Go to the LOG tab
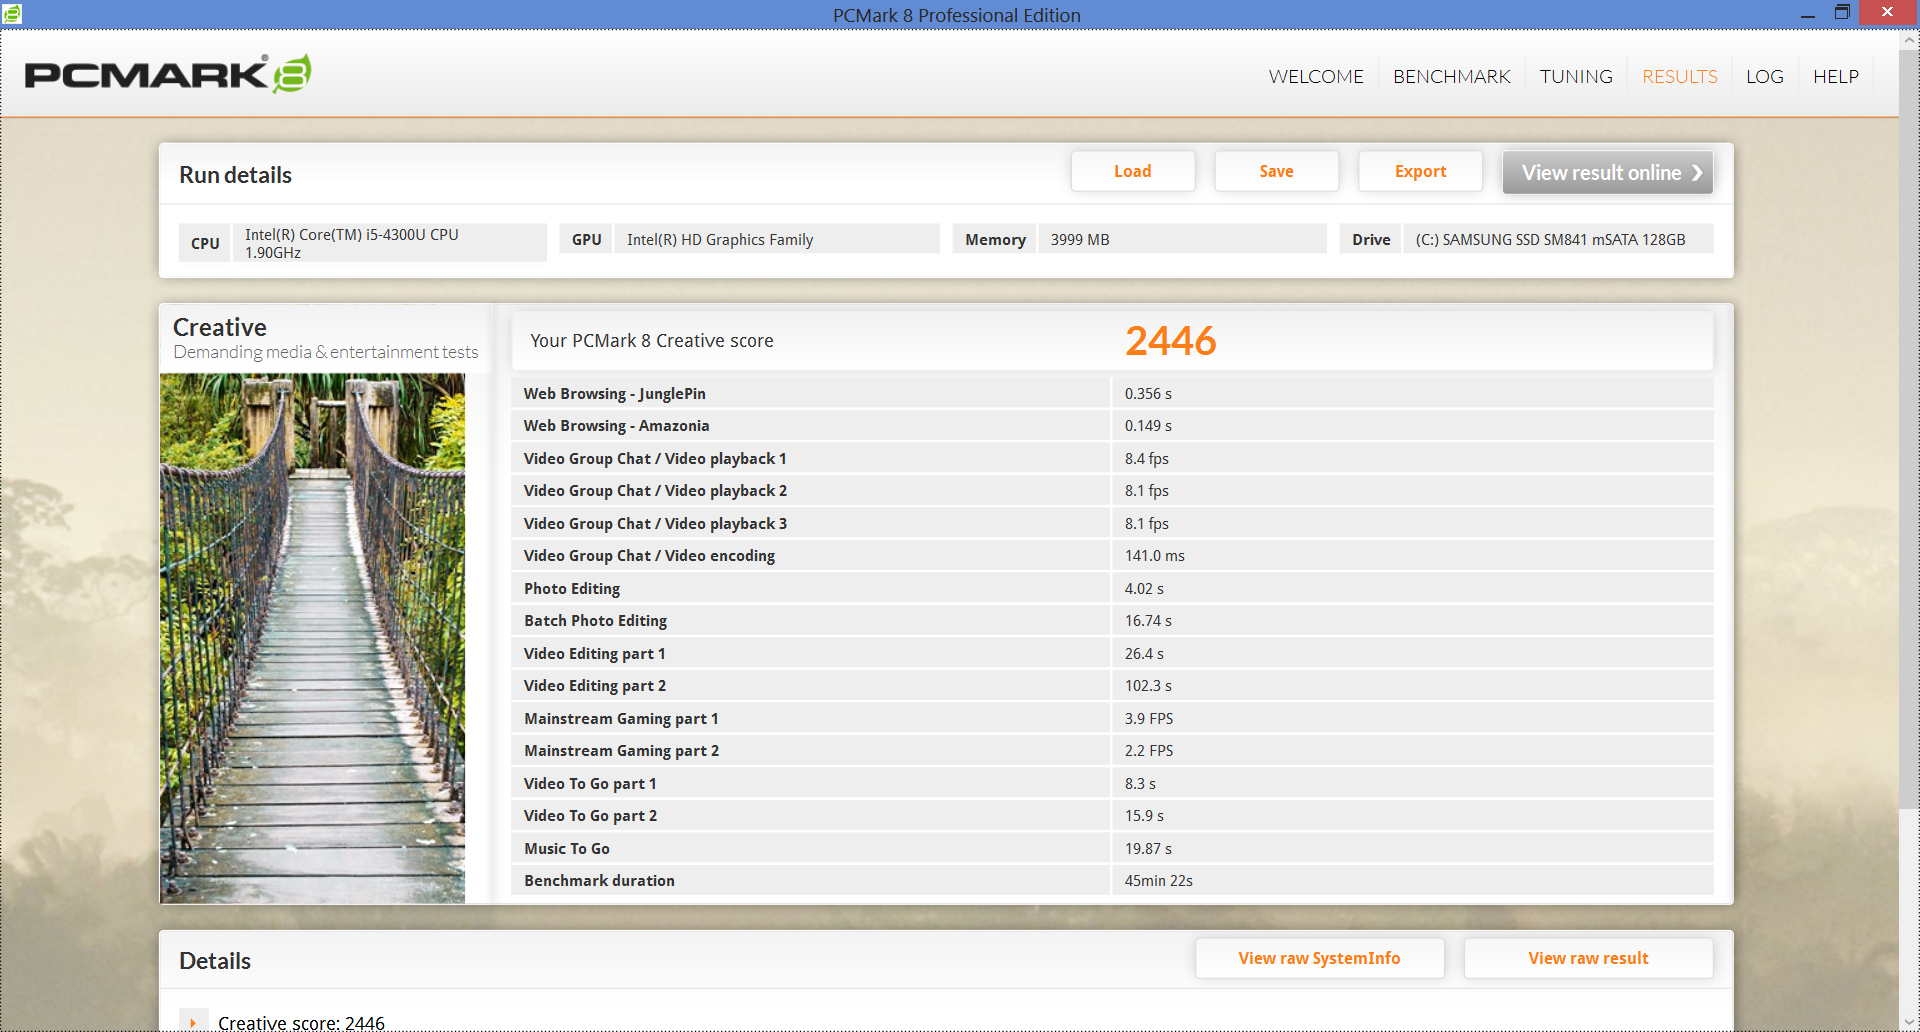 (1764, 77)
